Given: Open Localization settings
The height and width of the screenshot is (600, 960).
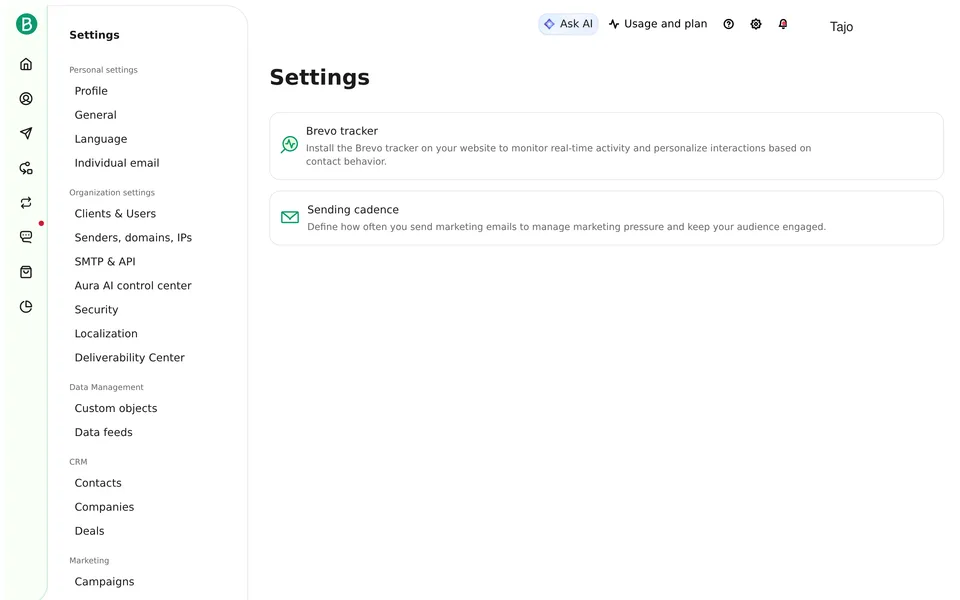Looking at the screenshot, I should pyautogui.click(x=106, y=334).
